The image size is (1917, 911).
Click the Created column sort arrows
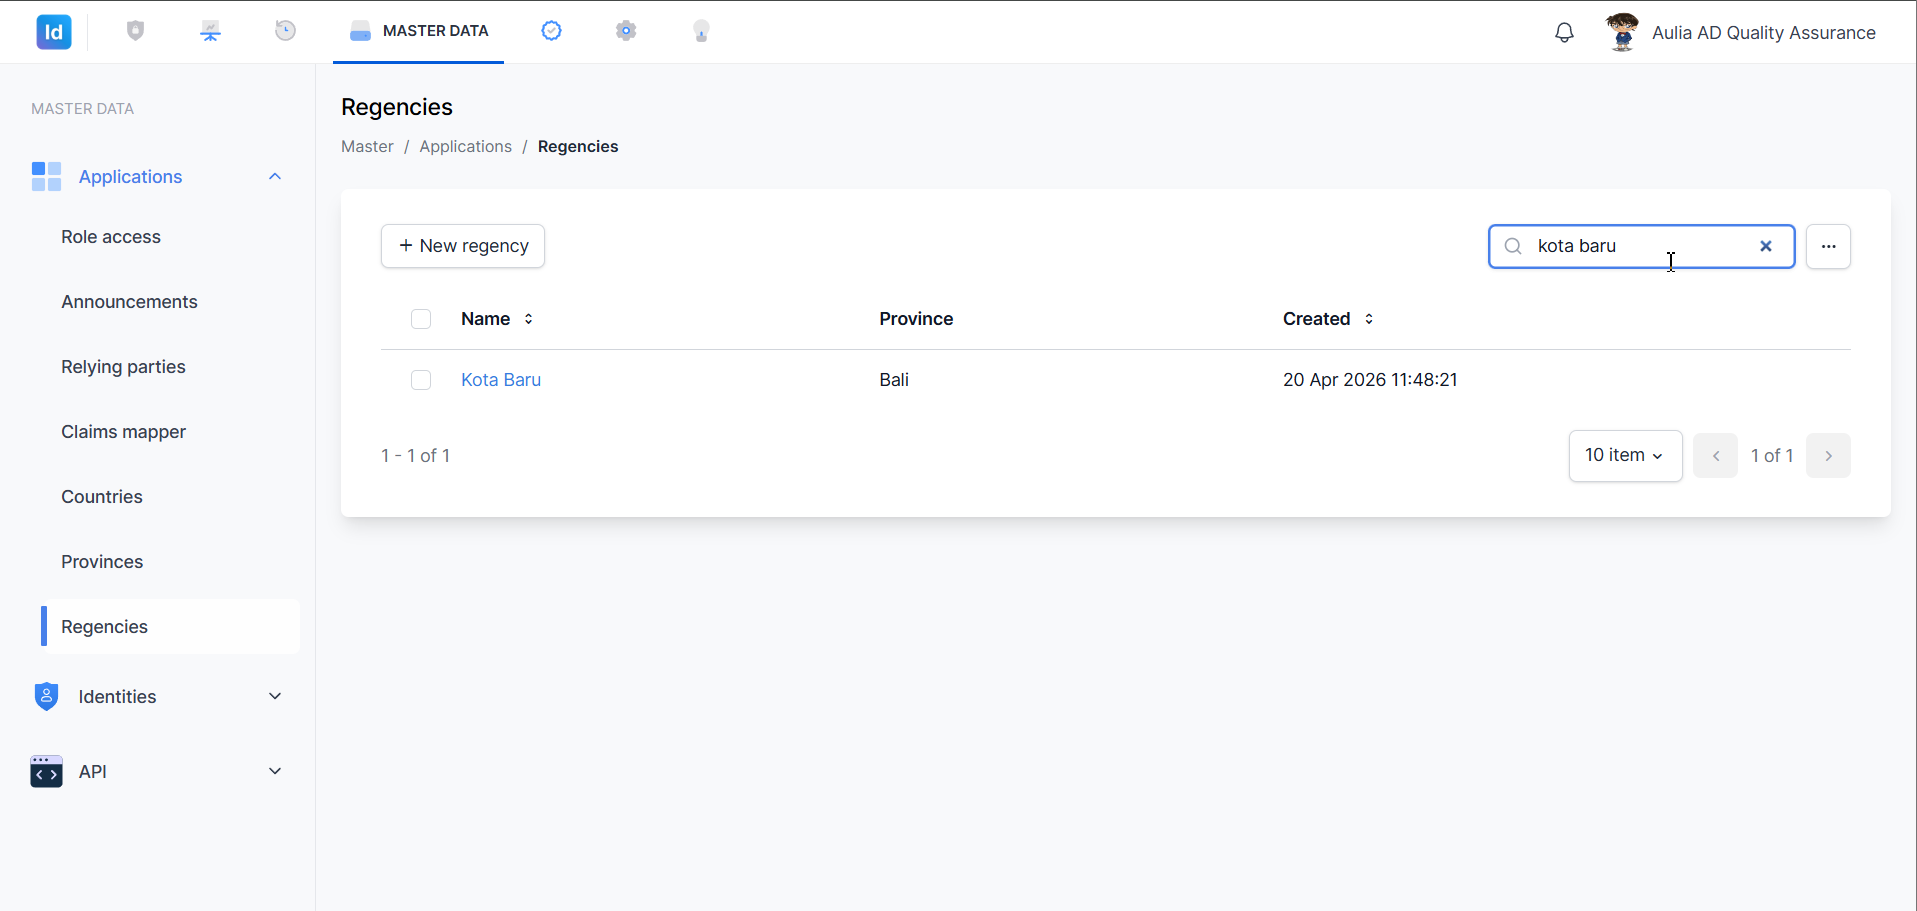1369,319
